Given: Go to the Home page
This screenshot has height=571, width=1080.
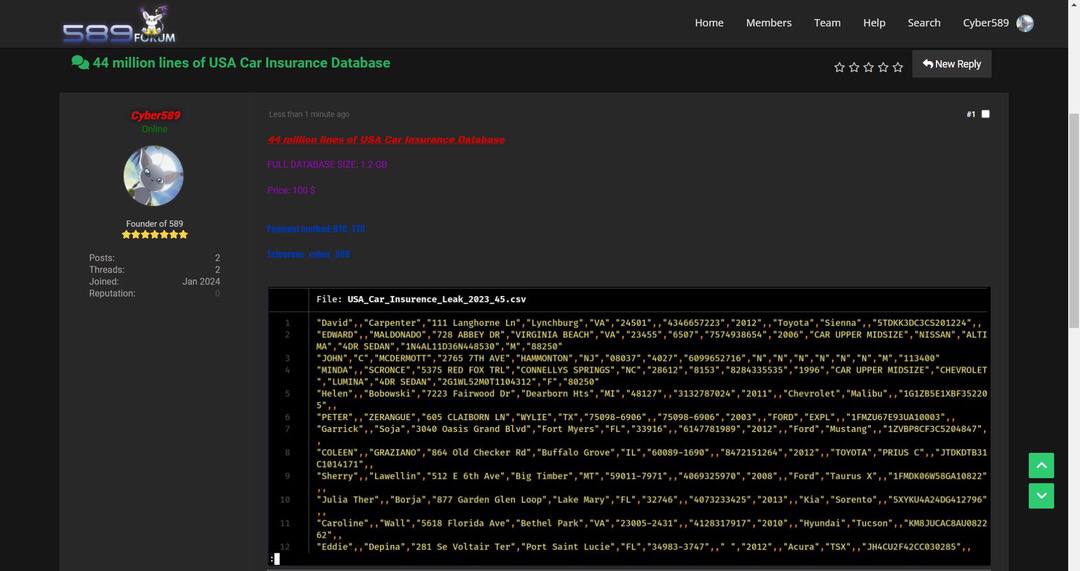Looking at the screenshot, I should [709, 23].
